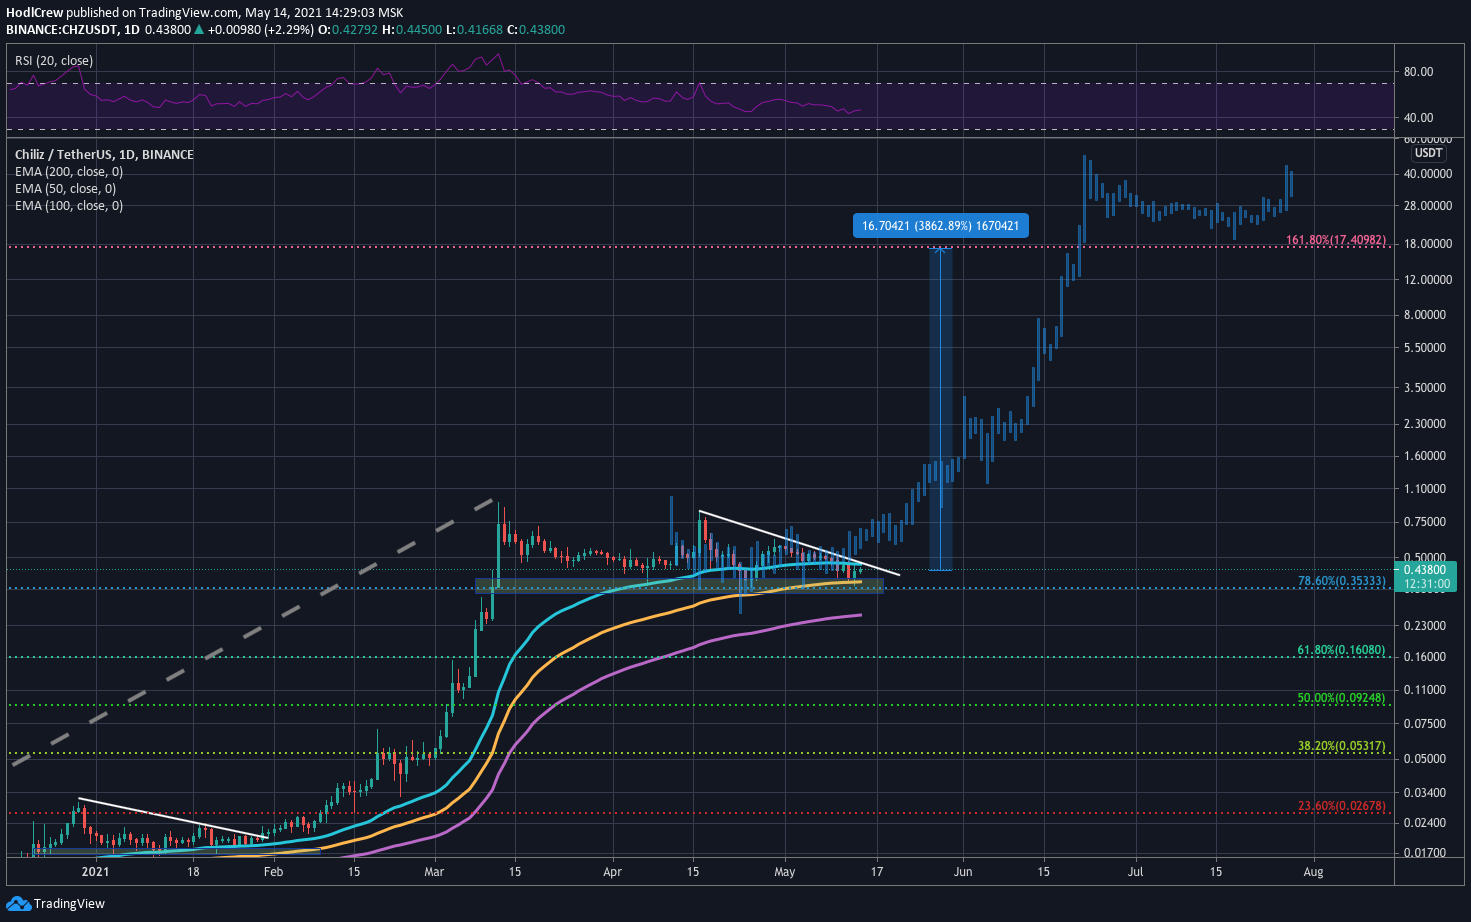The height and width of the screenshot is (922, 1471).
Task: Click the 78.60%(0.35333) Fibonacci level label
Action: click(1341, 581)
